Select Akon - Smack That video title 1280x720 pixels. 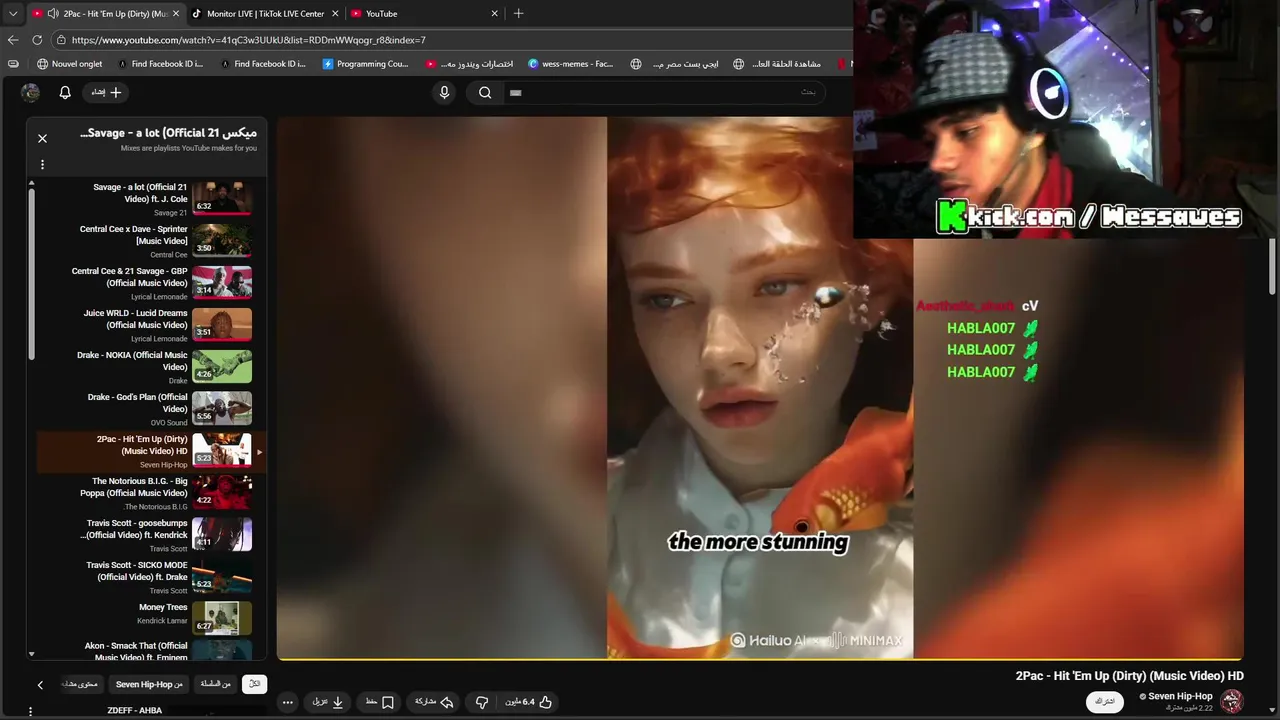click(x=135, y=652)
